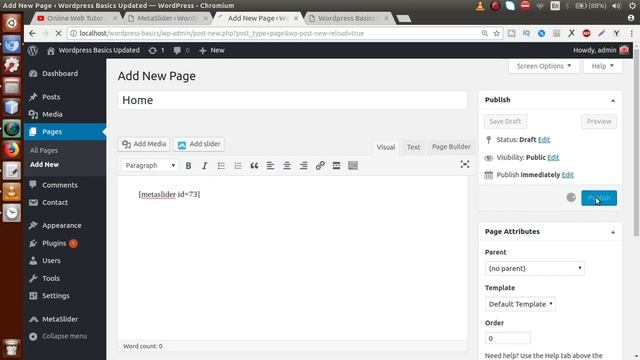The width and height of the screenshot is (640, 360).
Task: Apply blockquote formatting
Action: [x=254, y=166]
